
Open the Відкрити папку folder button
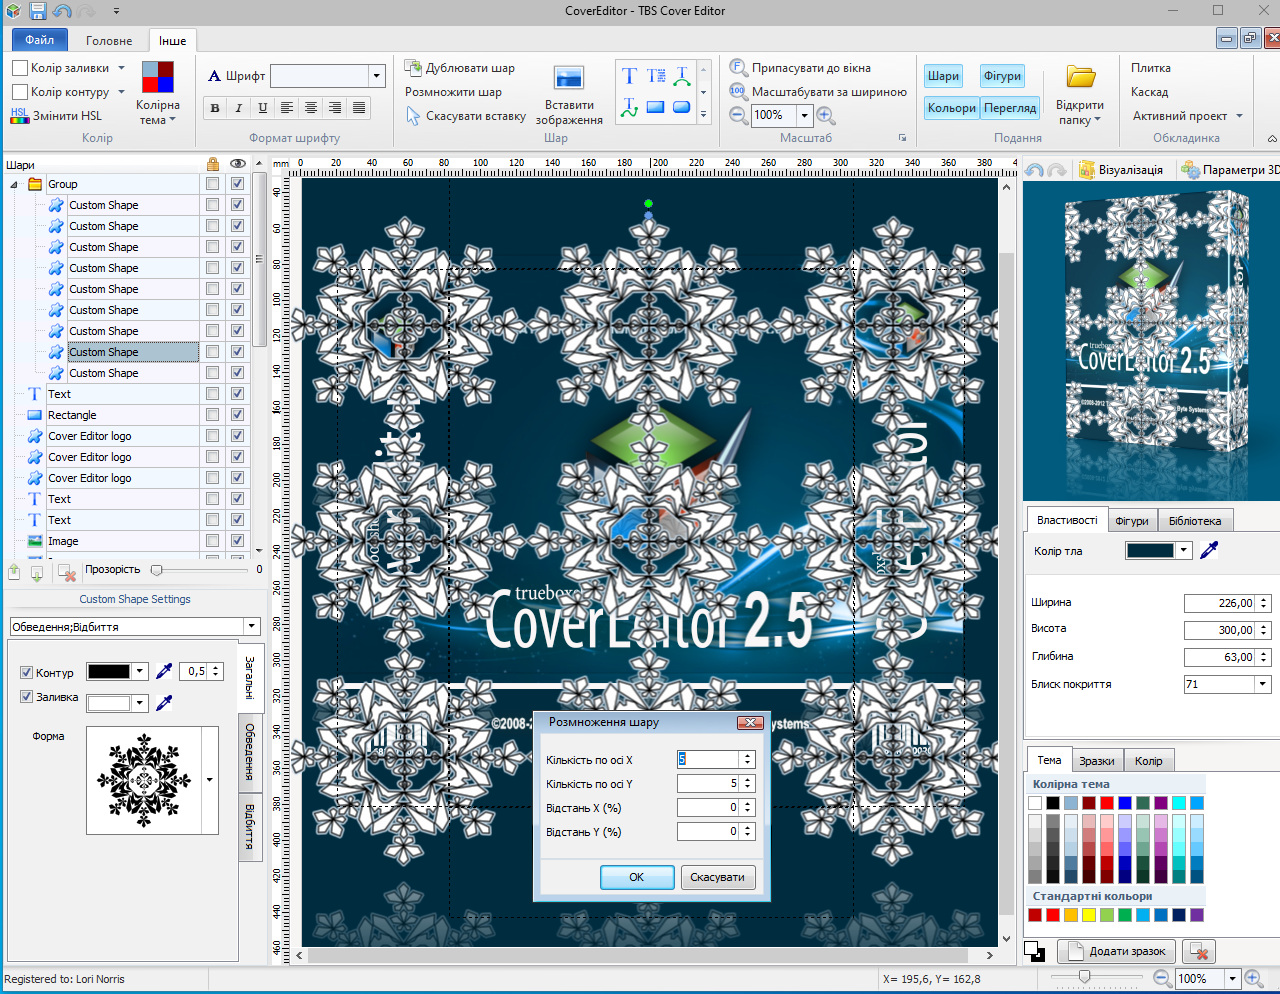[x=1080, y=95]
